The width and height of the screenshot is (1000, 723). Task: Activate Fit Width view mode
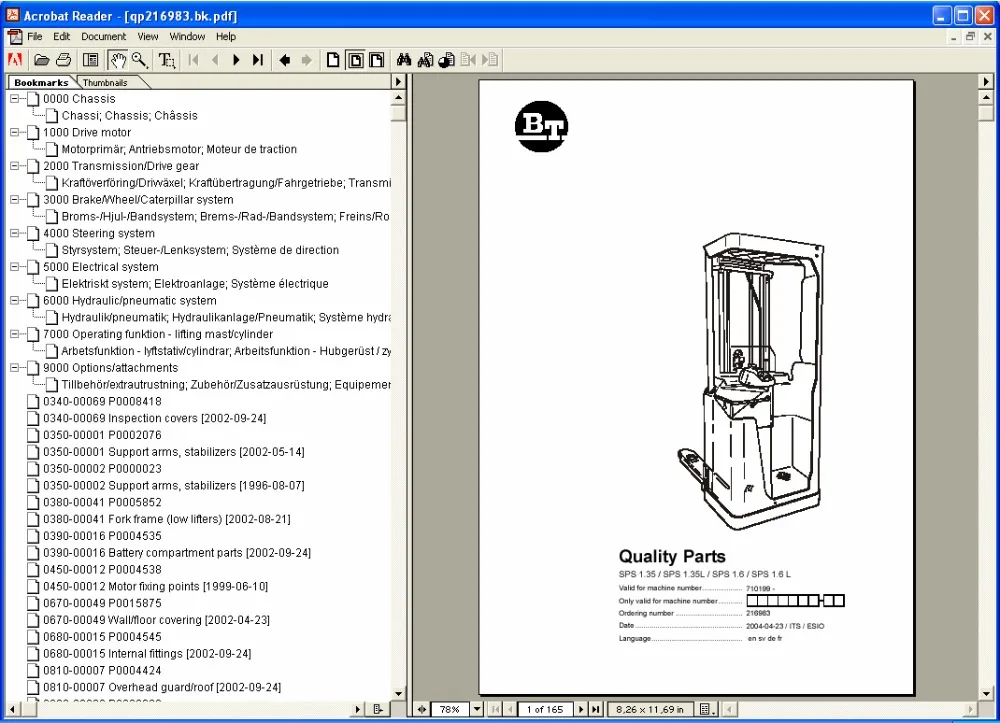tap(377, 59)
